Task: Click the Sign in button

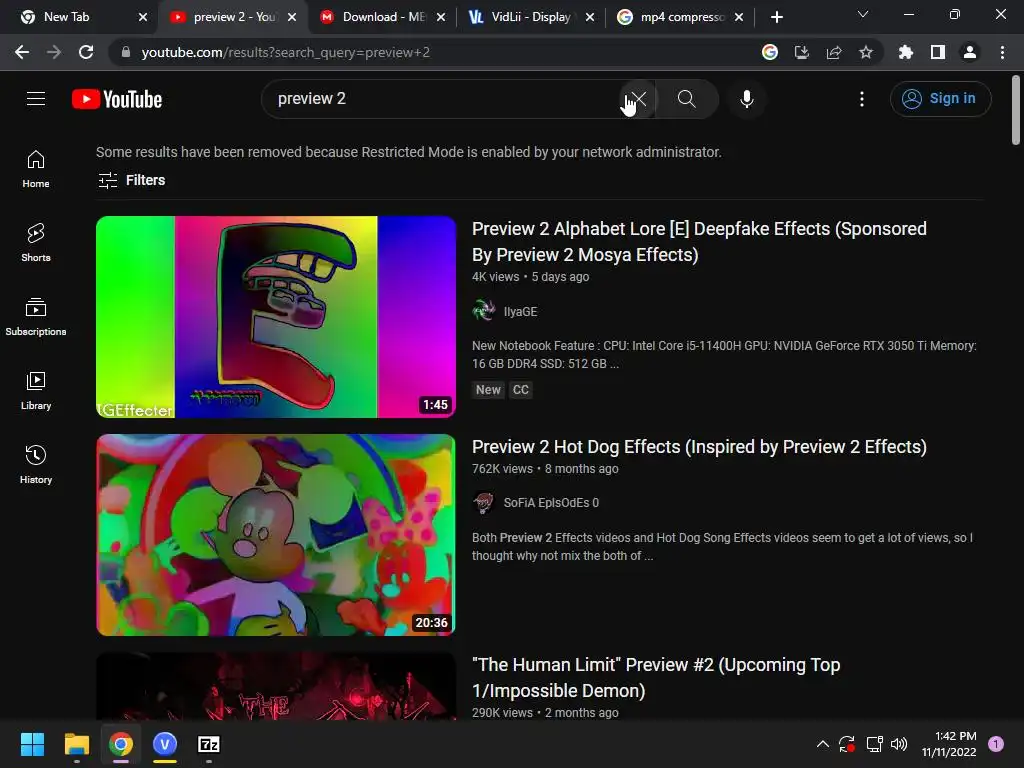Action: 940,99
